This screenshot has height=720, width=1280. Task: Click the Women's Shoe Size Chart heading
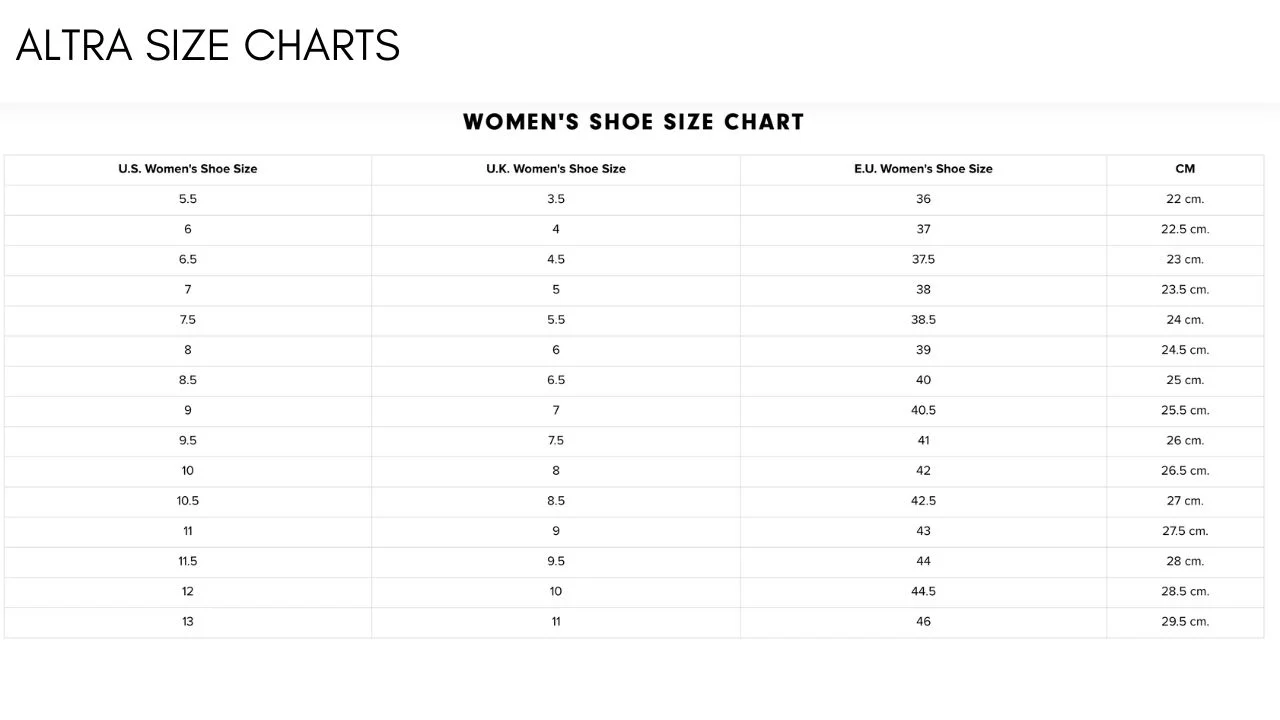point(633,122)
